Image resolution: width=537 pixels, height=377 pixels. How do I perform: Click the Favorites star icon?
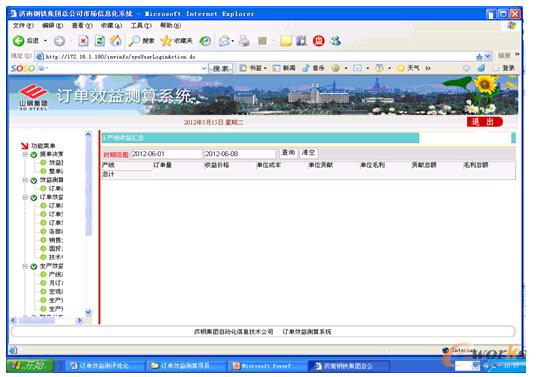click(x=166, y=41)
